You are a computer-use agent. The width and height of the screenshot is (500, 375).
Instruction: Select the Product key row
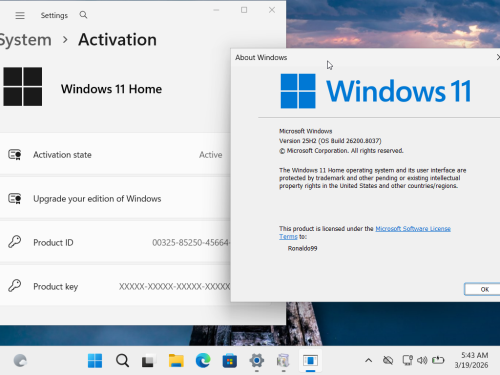115,287
